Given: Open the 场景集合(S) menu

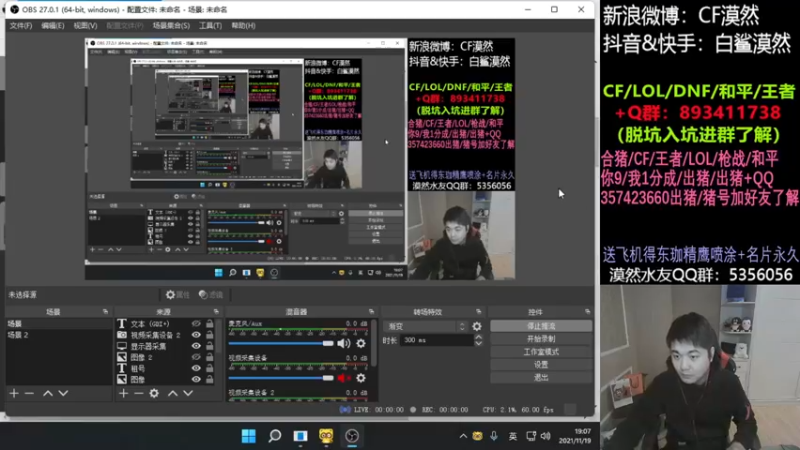Looking at the screenshot, I should (171, 26).
